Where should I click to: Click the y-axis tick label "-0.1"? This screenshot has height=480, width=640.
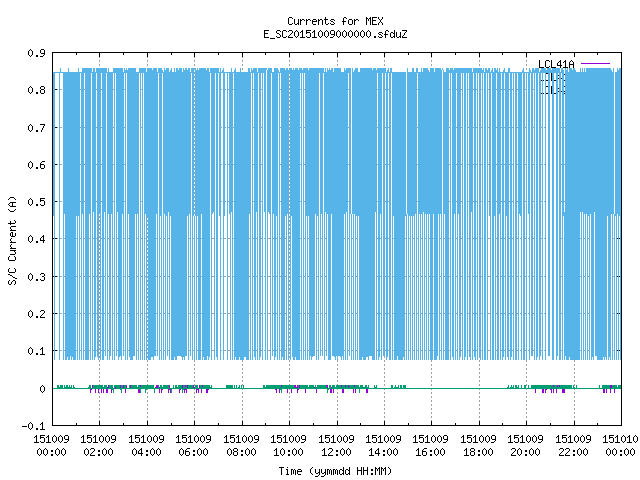coord(33,426)
